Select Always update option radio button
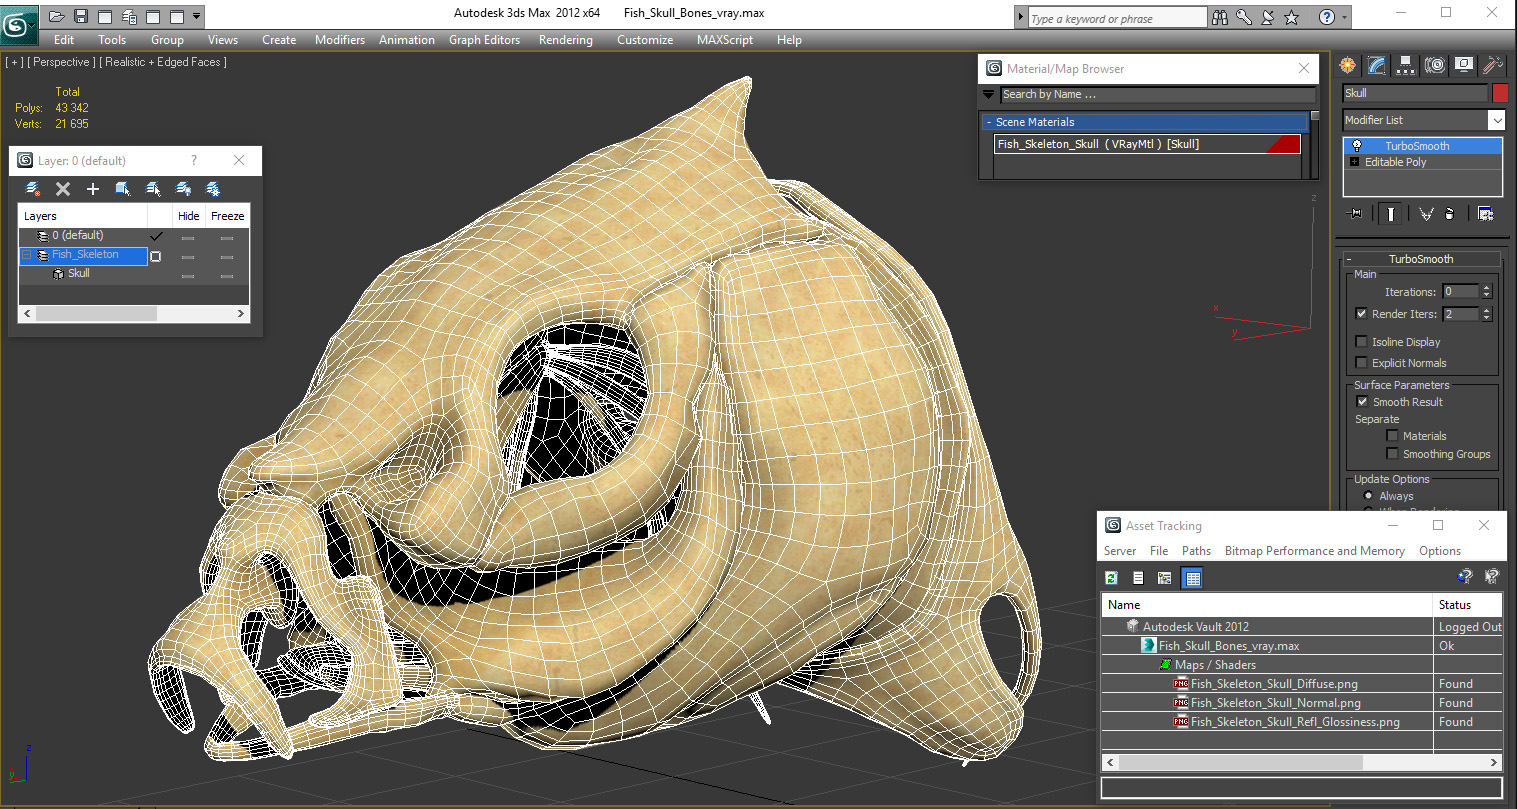This screenshot has height=809, width=1517. click(x=1368, y=495)
